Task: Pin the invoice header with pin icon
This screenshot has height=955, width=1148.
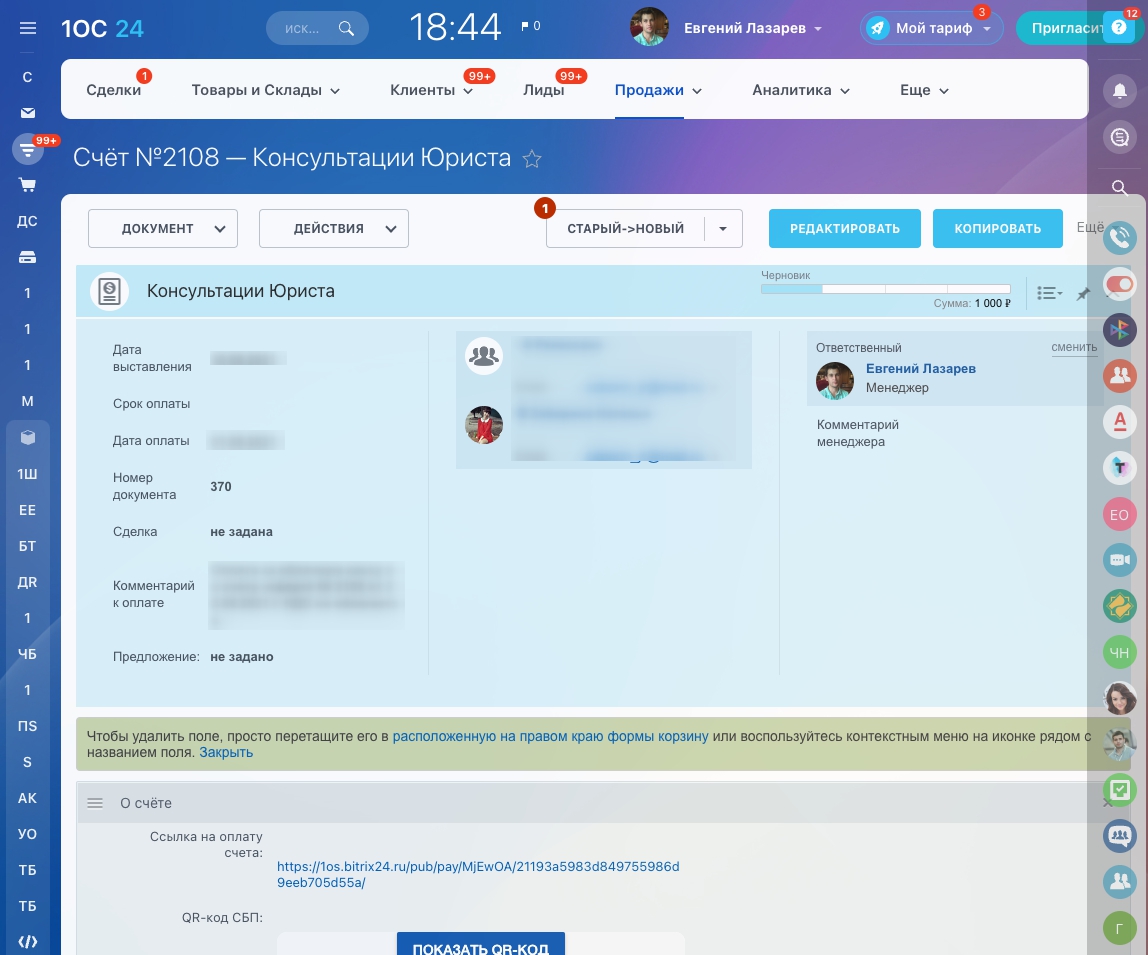Action: tap(1084, 294)
